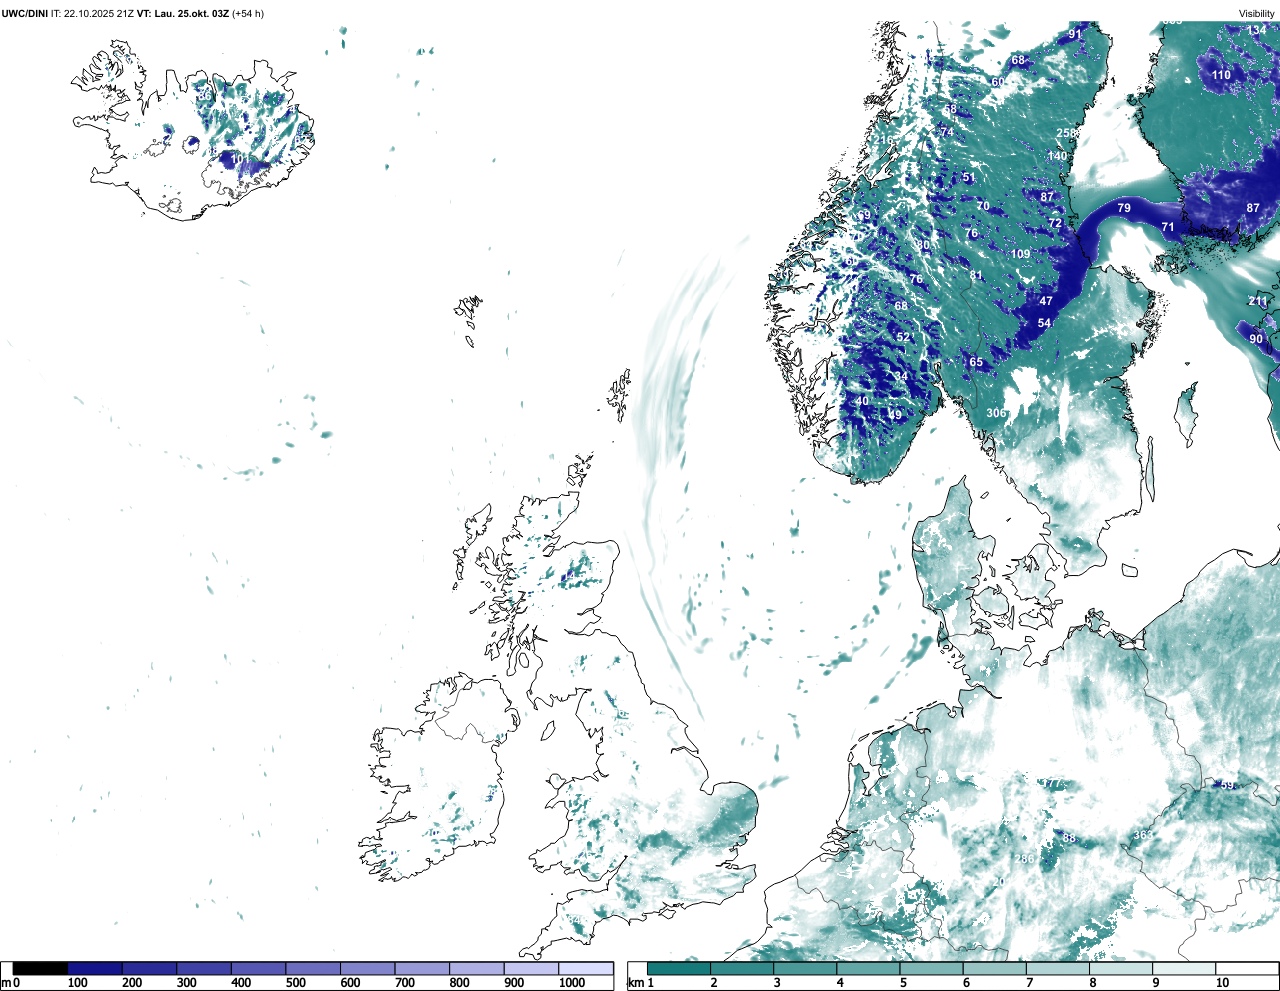Select the value 91 in northern Sweden
Screen dimensions: 1280x991
[1075, 34]
